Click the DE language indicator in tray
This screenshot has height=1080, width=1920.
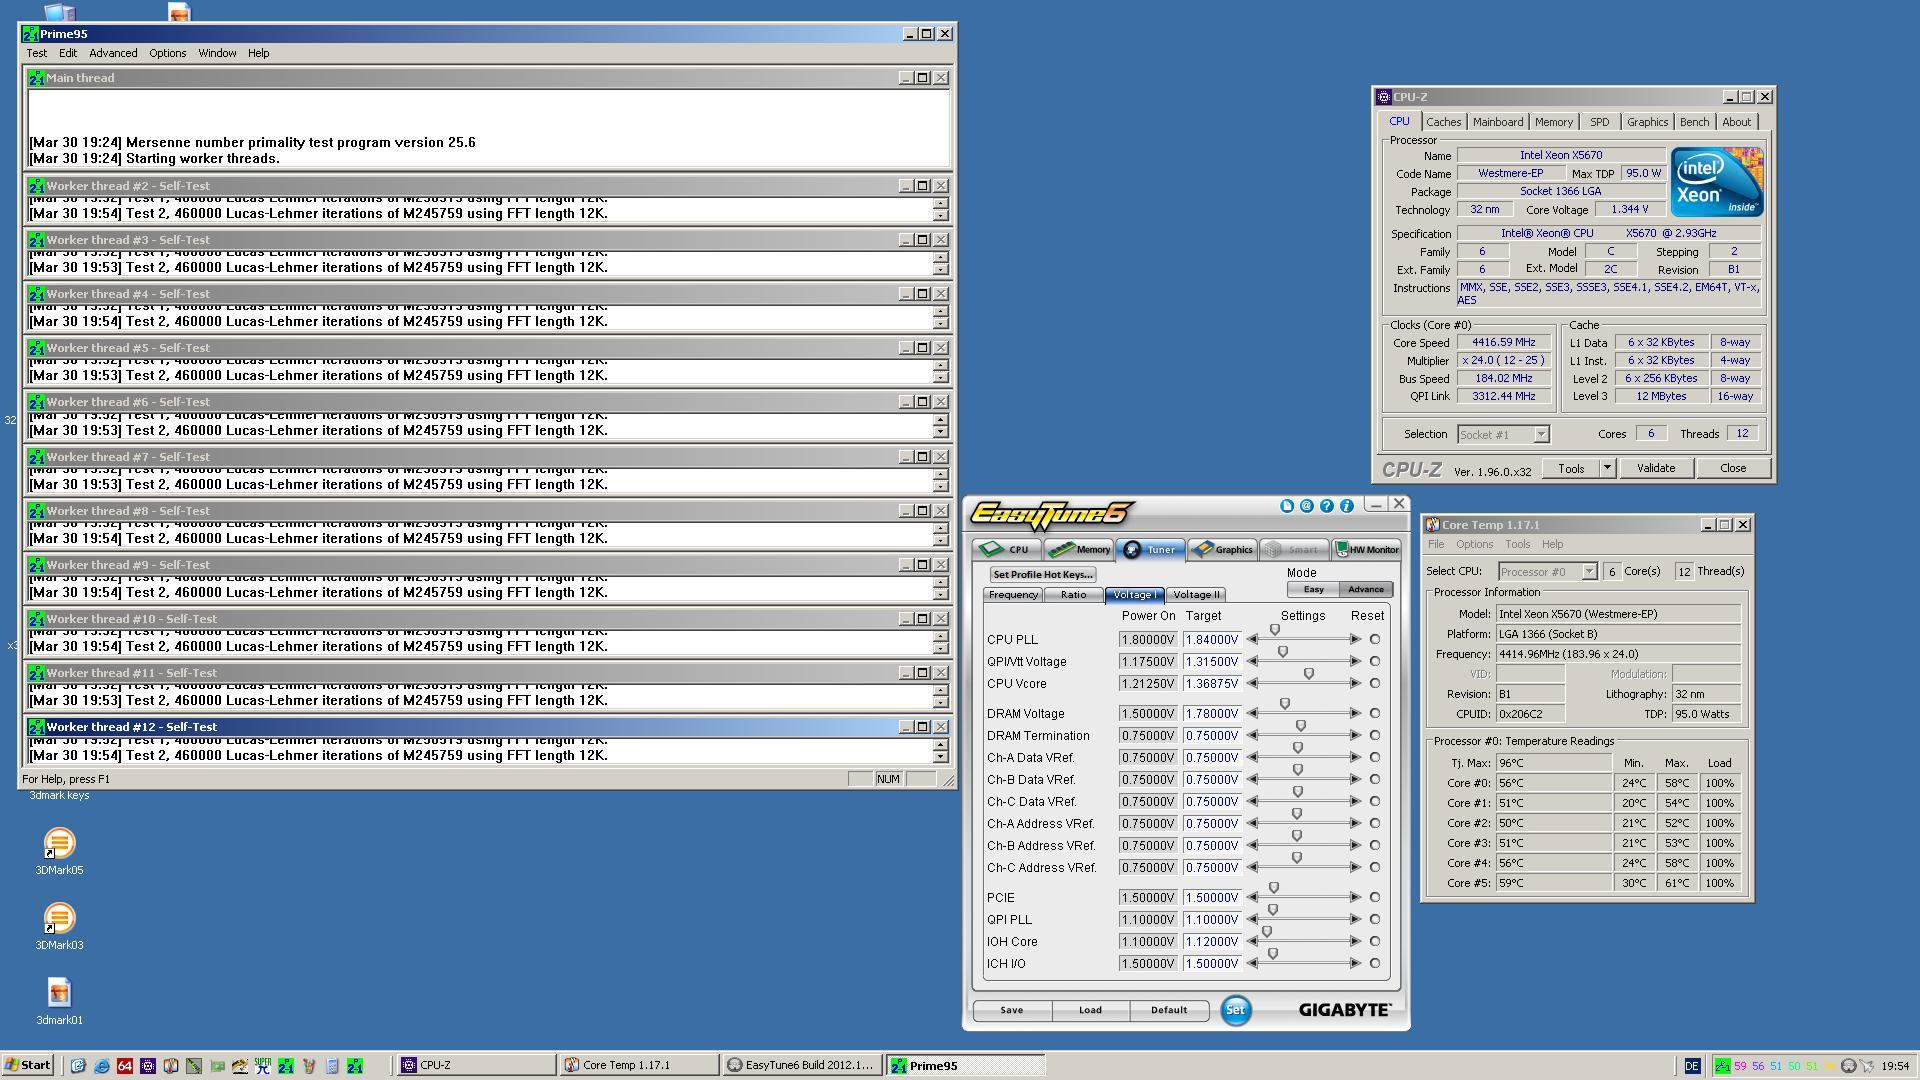pyautogui.click(x=1692, y=1067)
